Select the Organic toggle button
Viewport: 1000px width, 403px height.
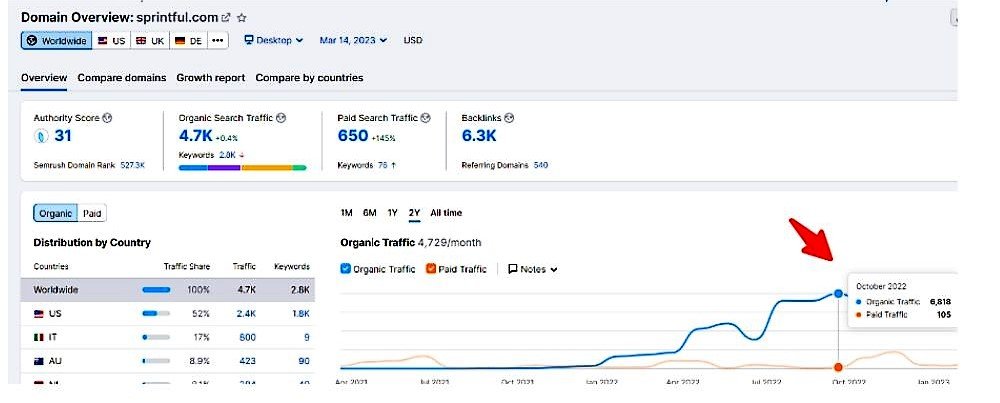tap(55, 214)
